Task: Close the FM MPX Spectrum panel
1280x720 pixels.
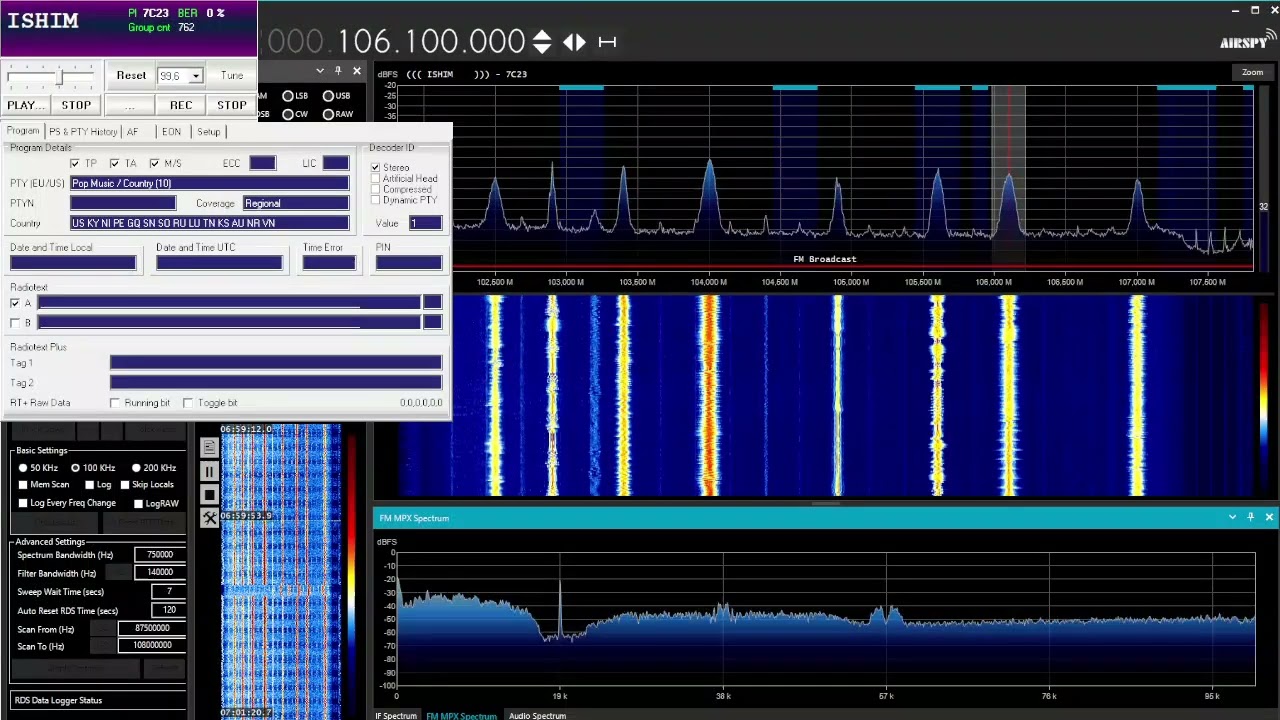Action: [x=1269, y=517]
